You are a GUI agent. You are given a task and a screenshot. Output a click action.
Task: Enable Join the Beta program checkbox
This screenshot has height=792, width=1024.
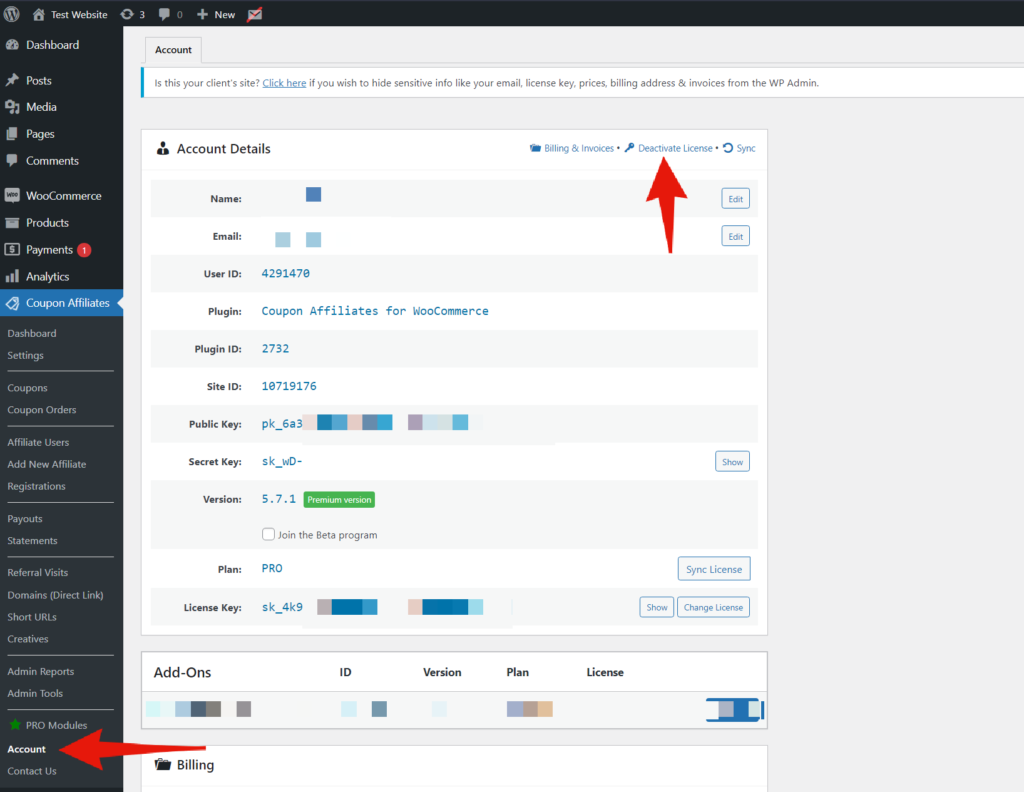click(268, 534)
